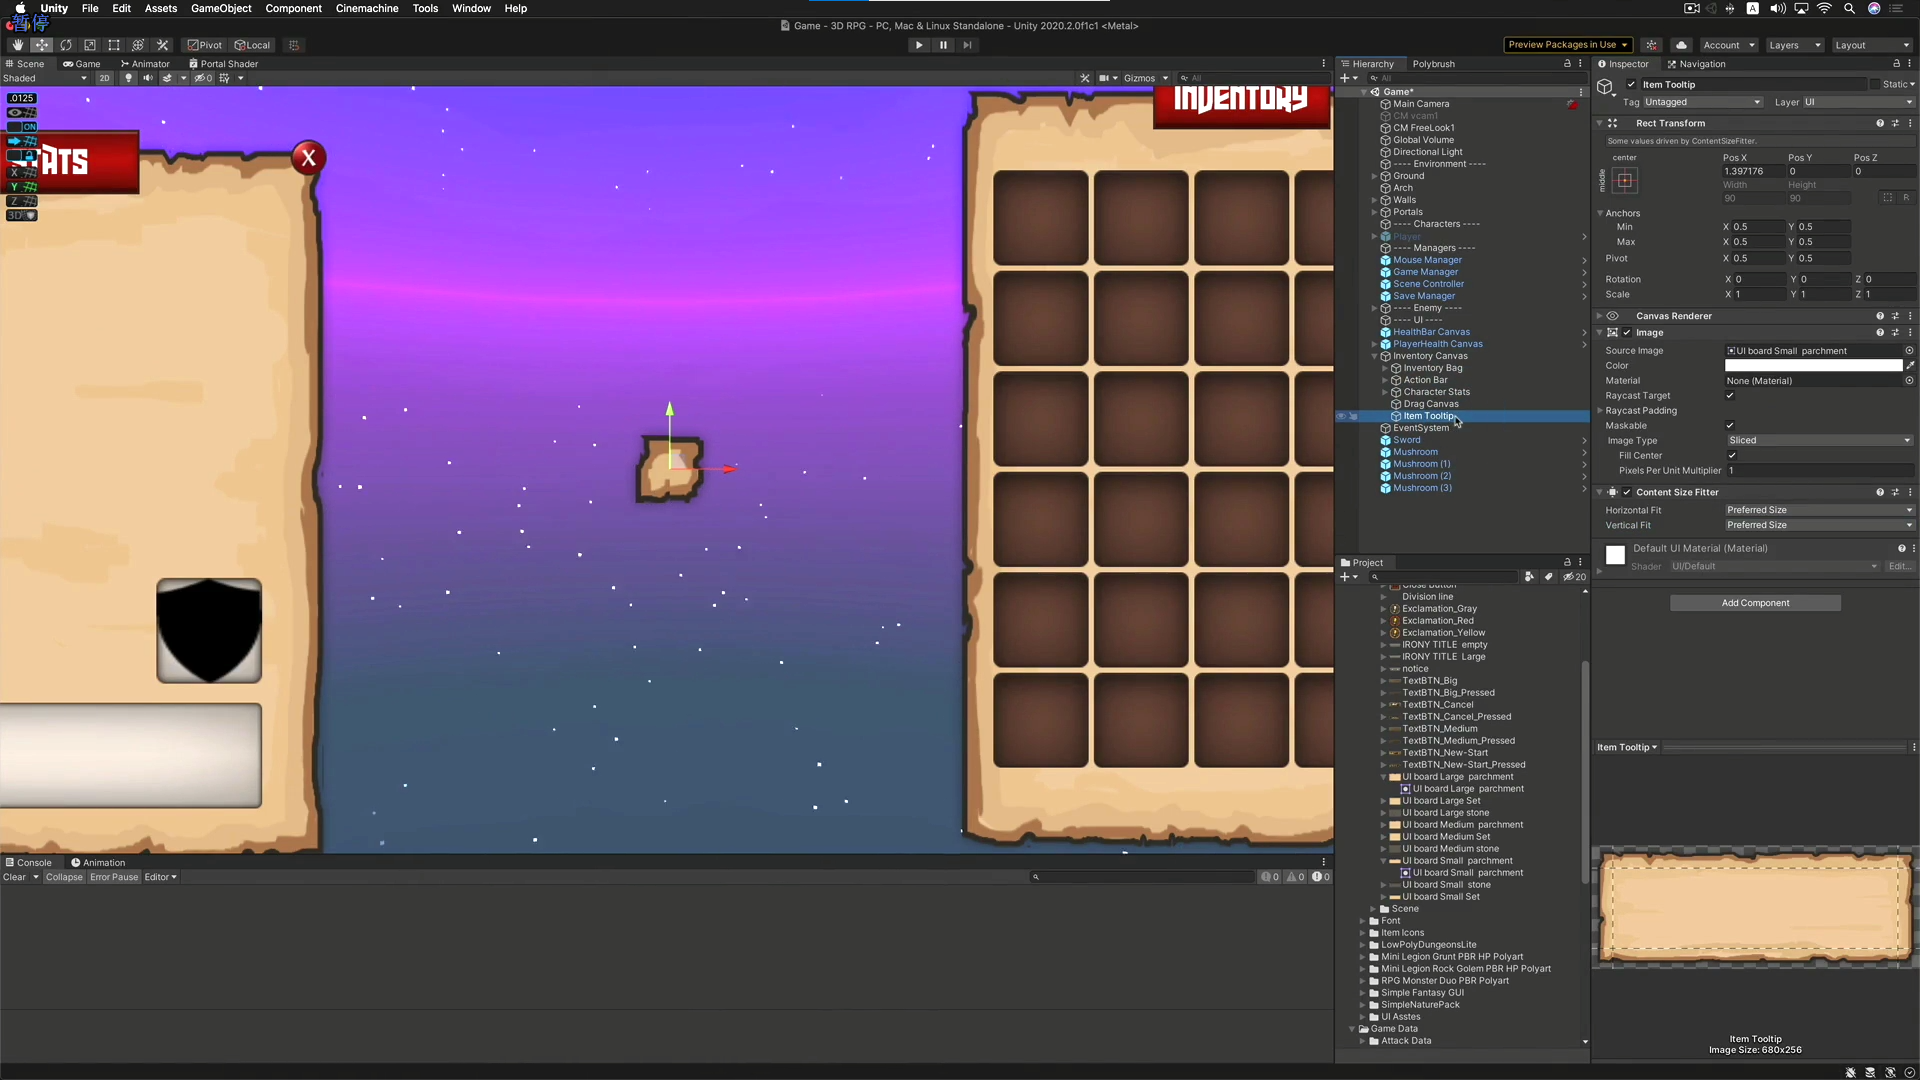
Task: Switch to the Animator tab
Action: 145,63
